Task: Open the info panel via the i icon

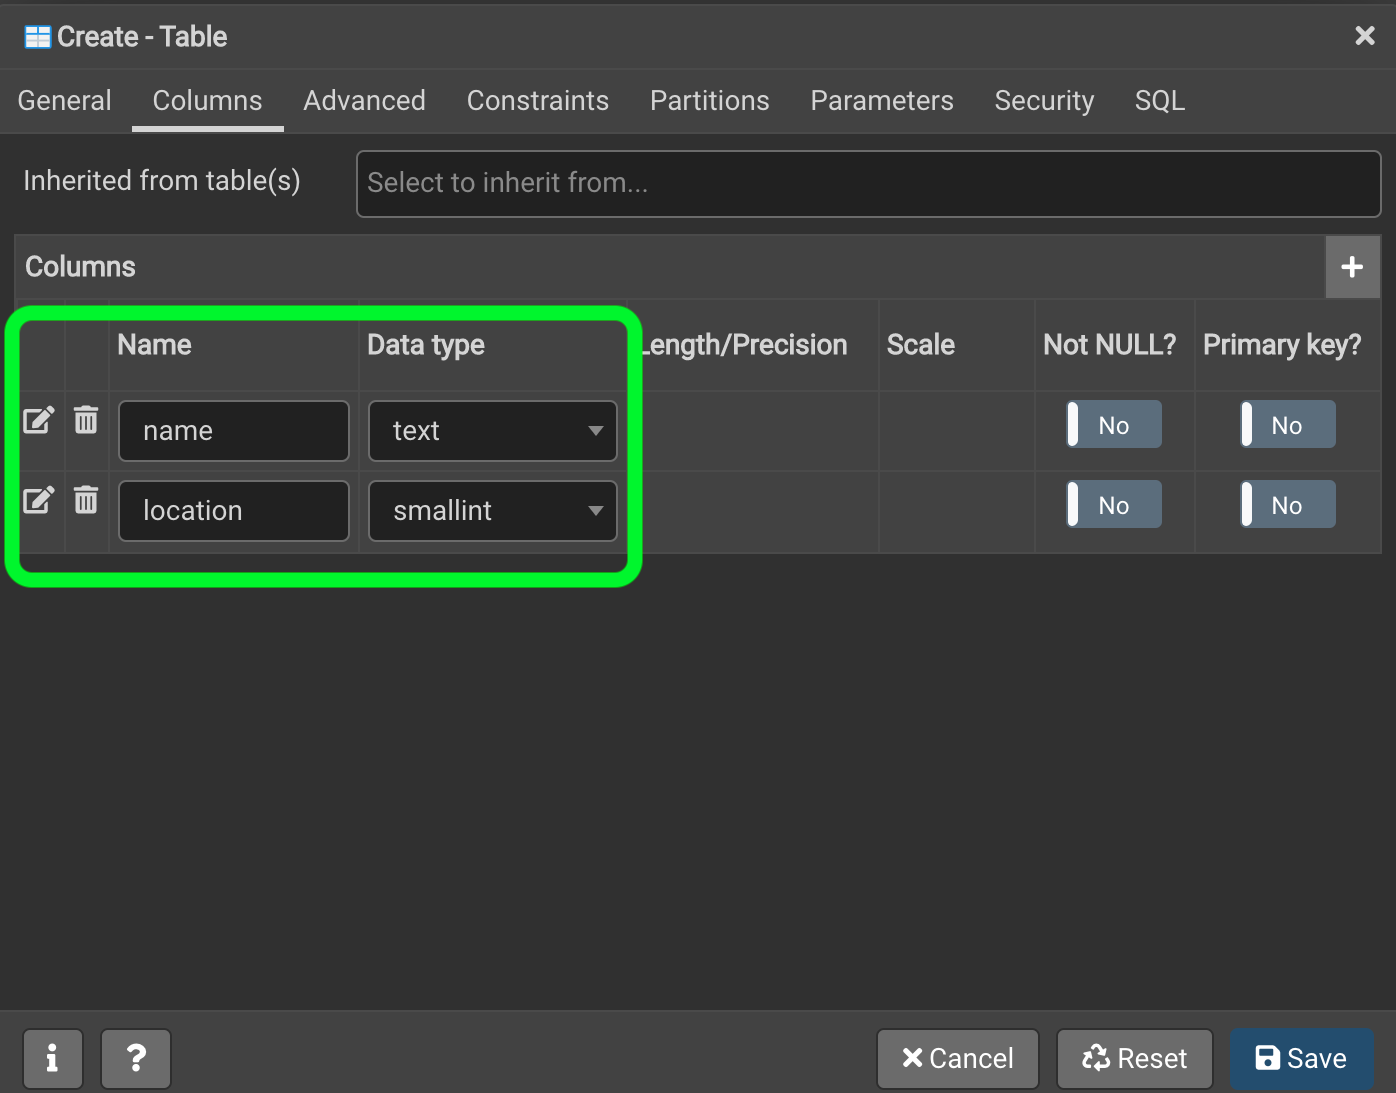Action: pyautogui.click(x=52, y=1058)
